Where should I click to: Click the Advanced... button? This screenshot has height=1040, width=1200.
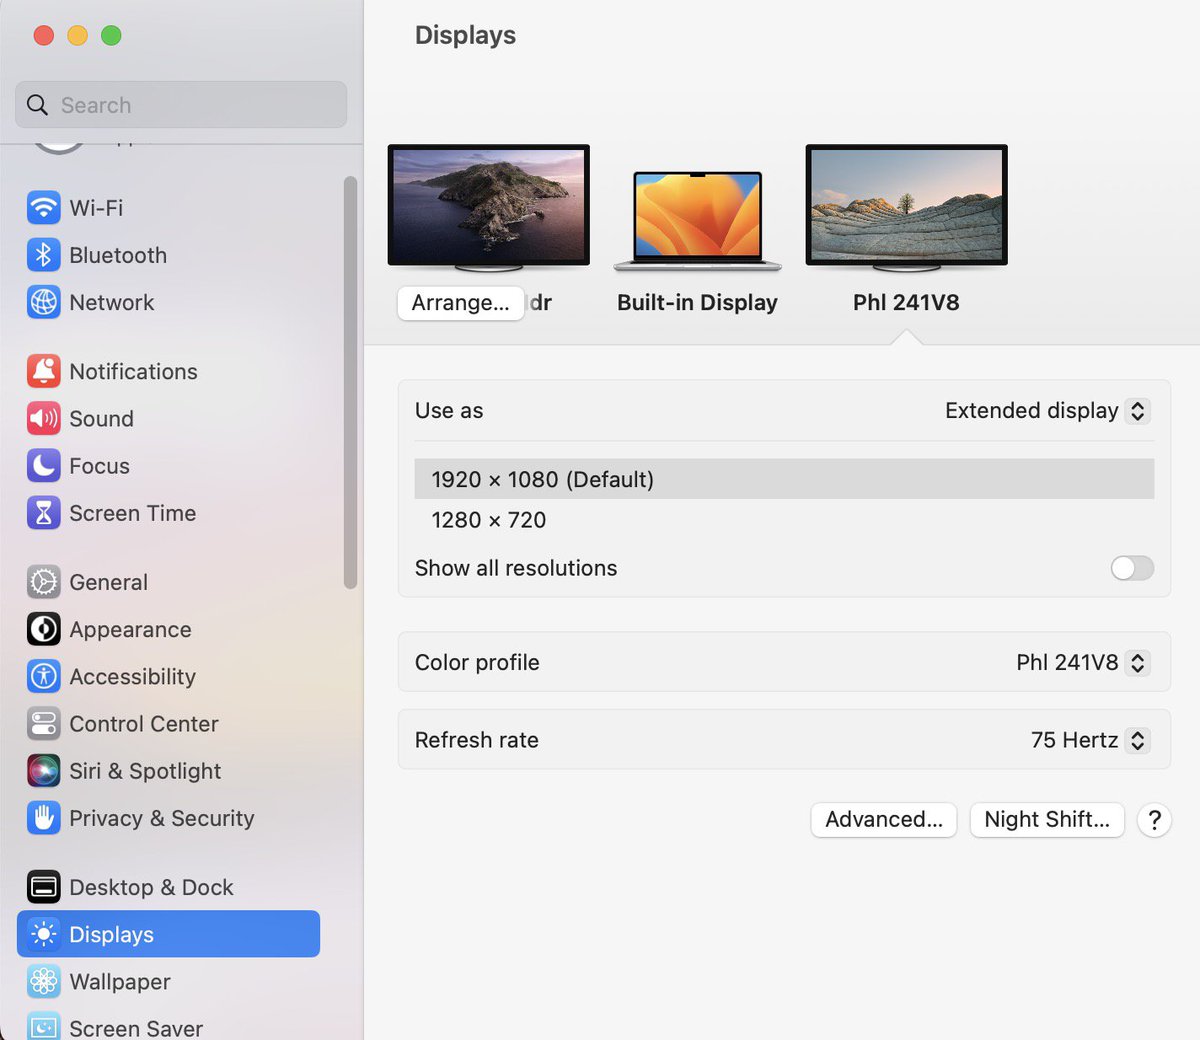[x=884, y=820]
